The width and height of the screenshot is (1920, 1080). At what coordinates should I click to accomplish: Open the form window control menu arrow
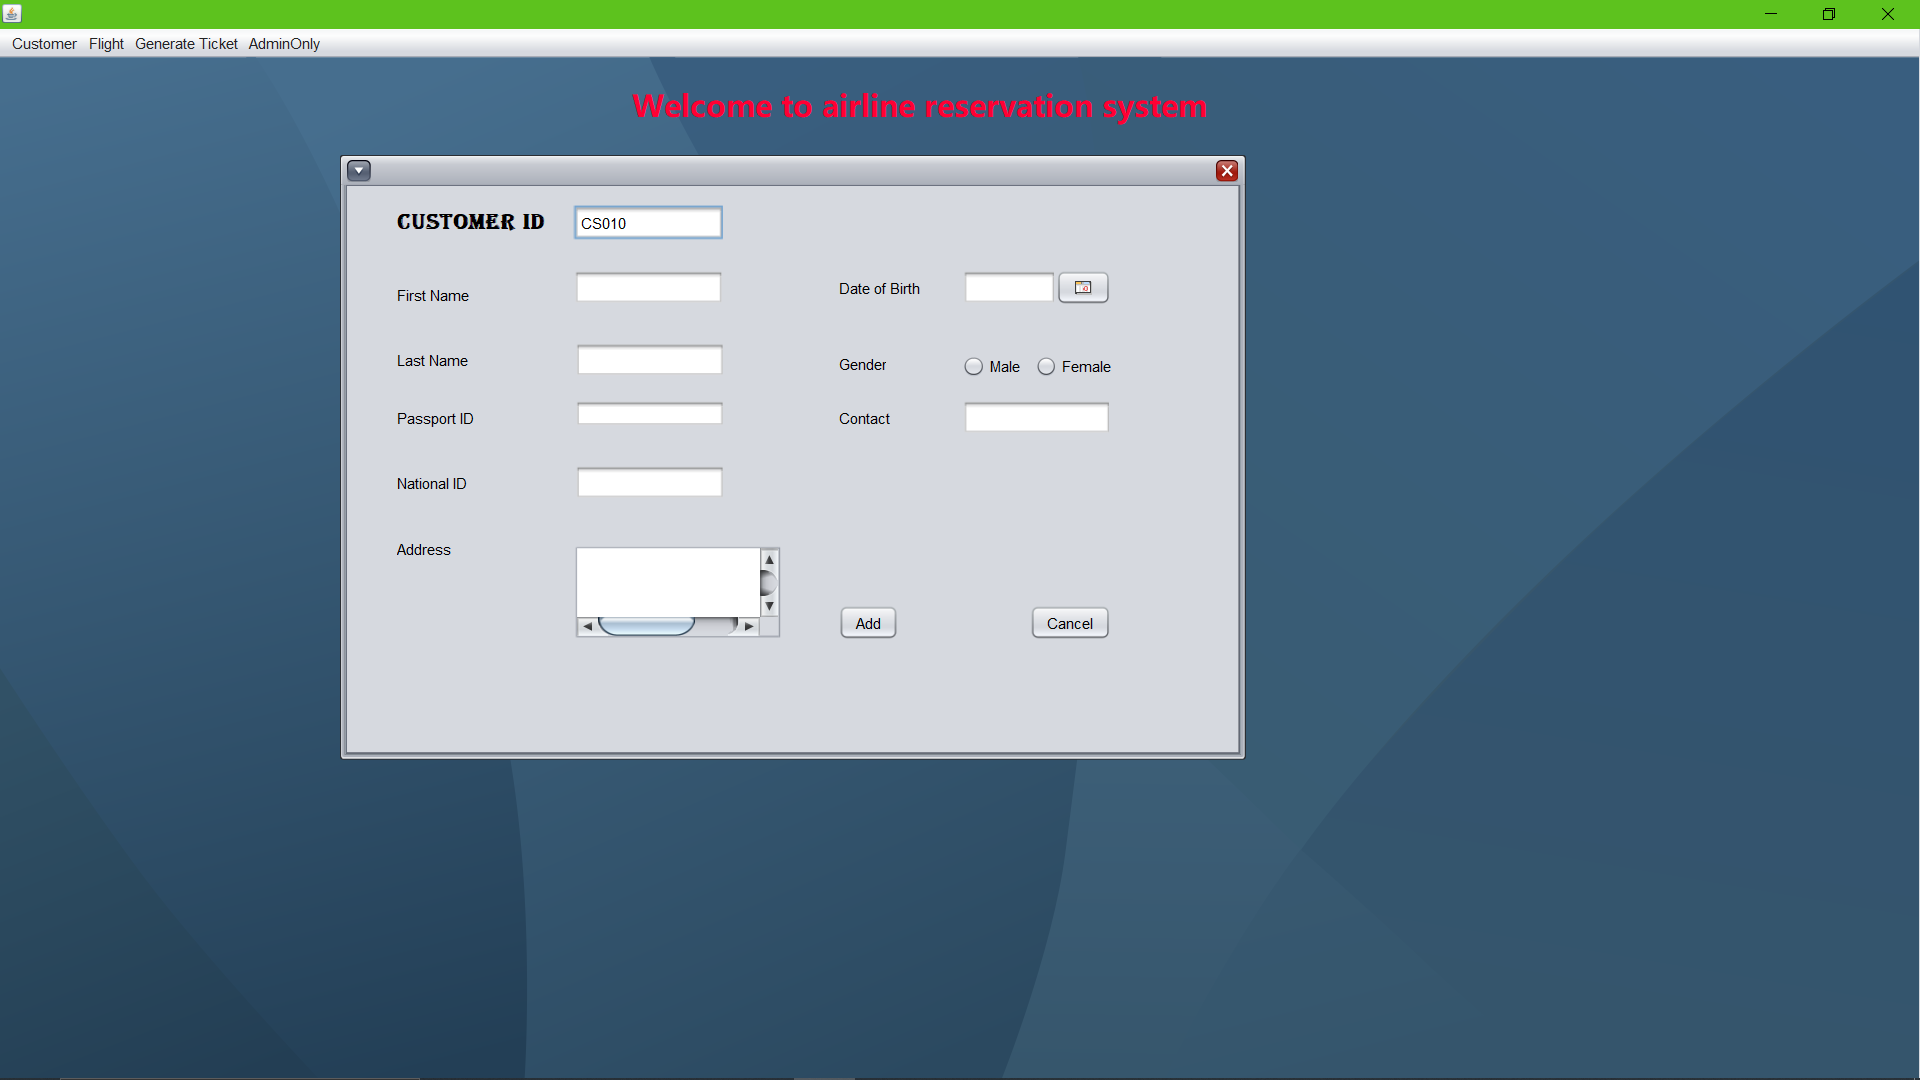coord(359,170)
